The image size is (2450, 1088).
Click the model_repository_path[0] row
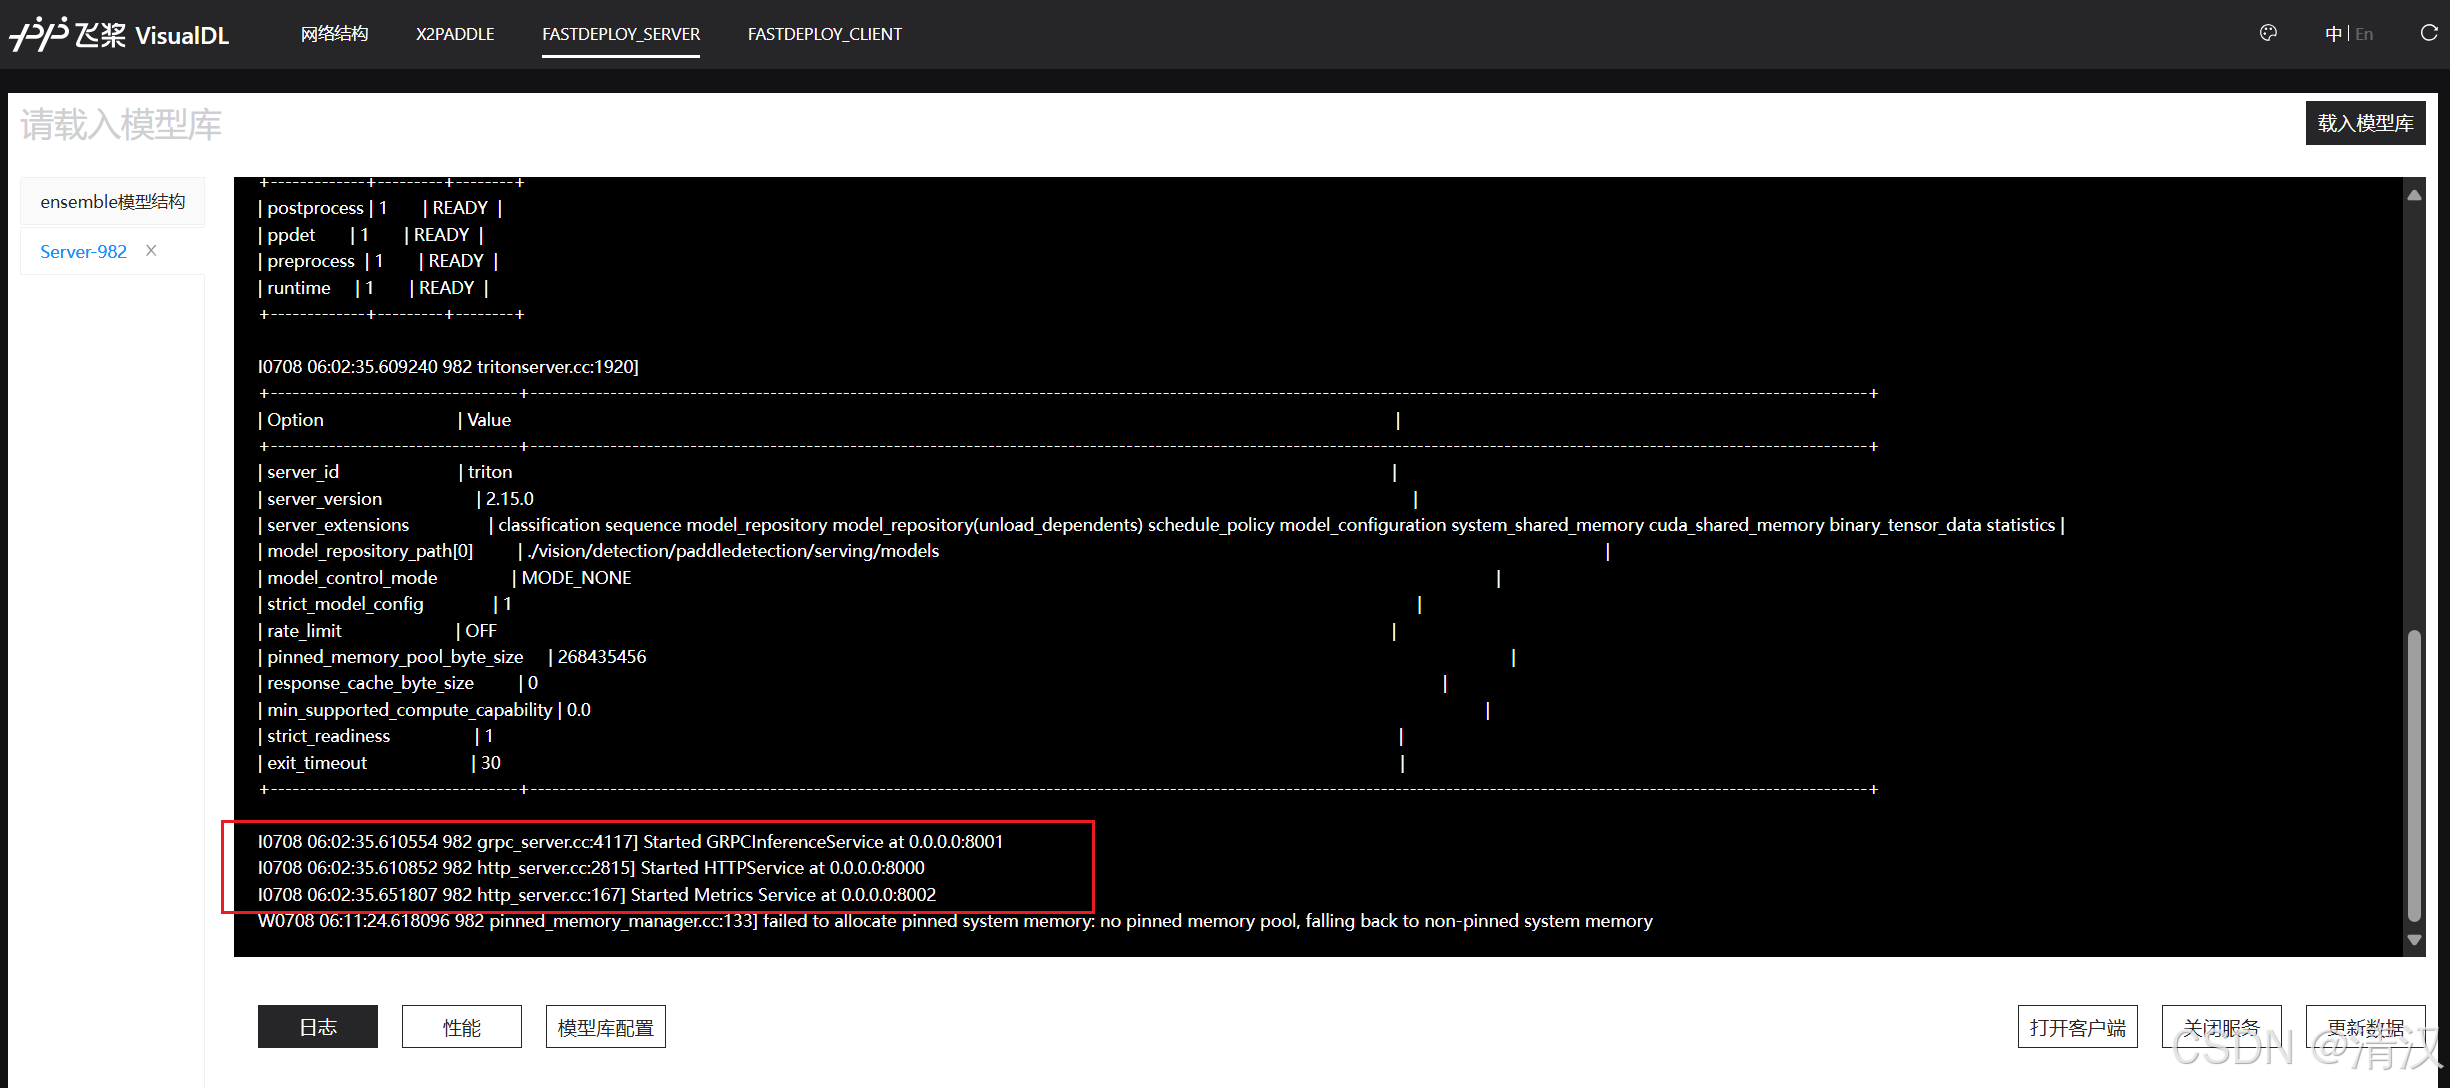click(x=933, y=551)
